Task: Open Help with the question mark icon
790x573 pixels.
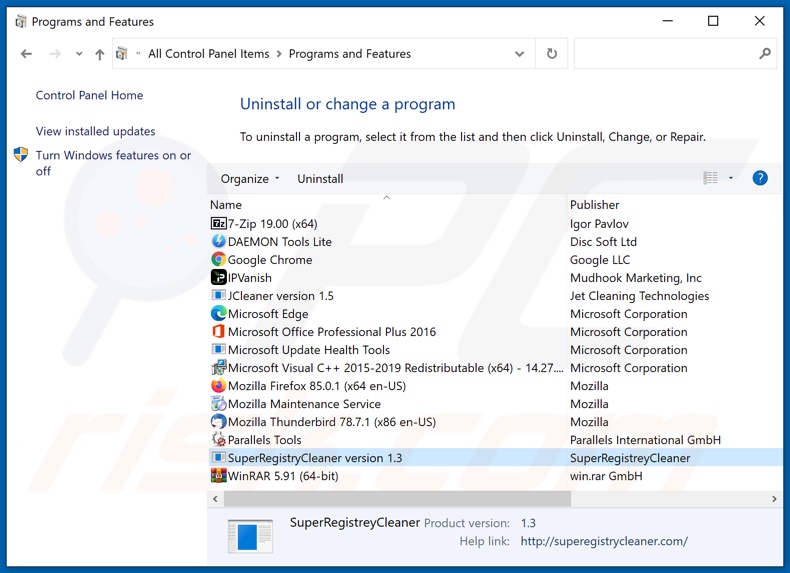Action: [760, 178]
